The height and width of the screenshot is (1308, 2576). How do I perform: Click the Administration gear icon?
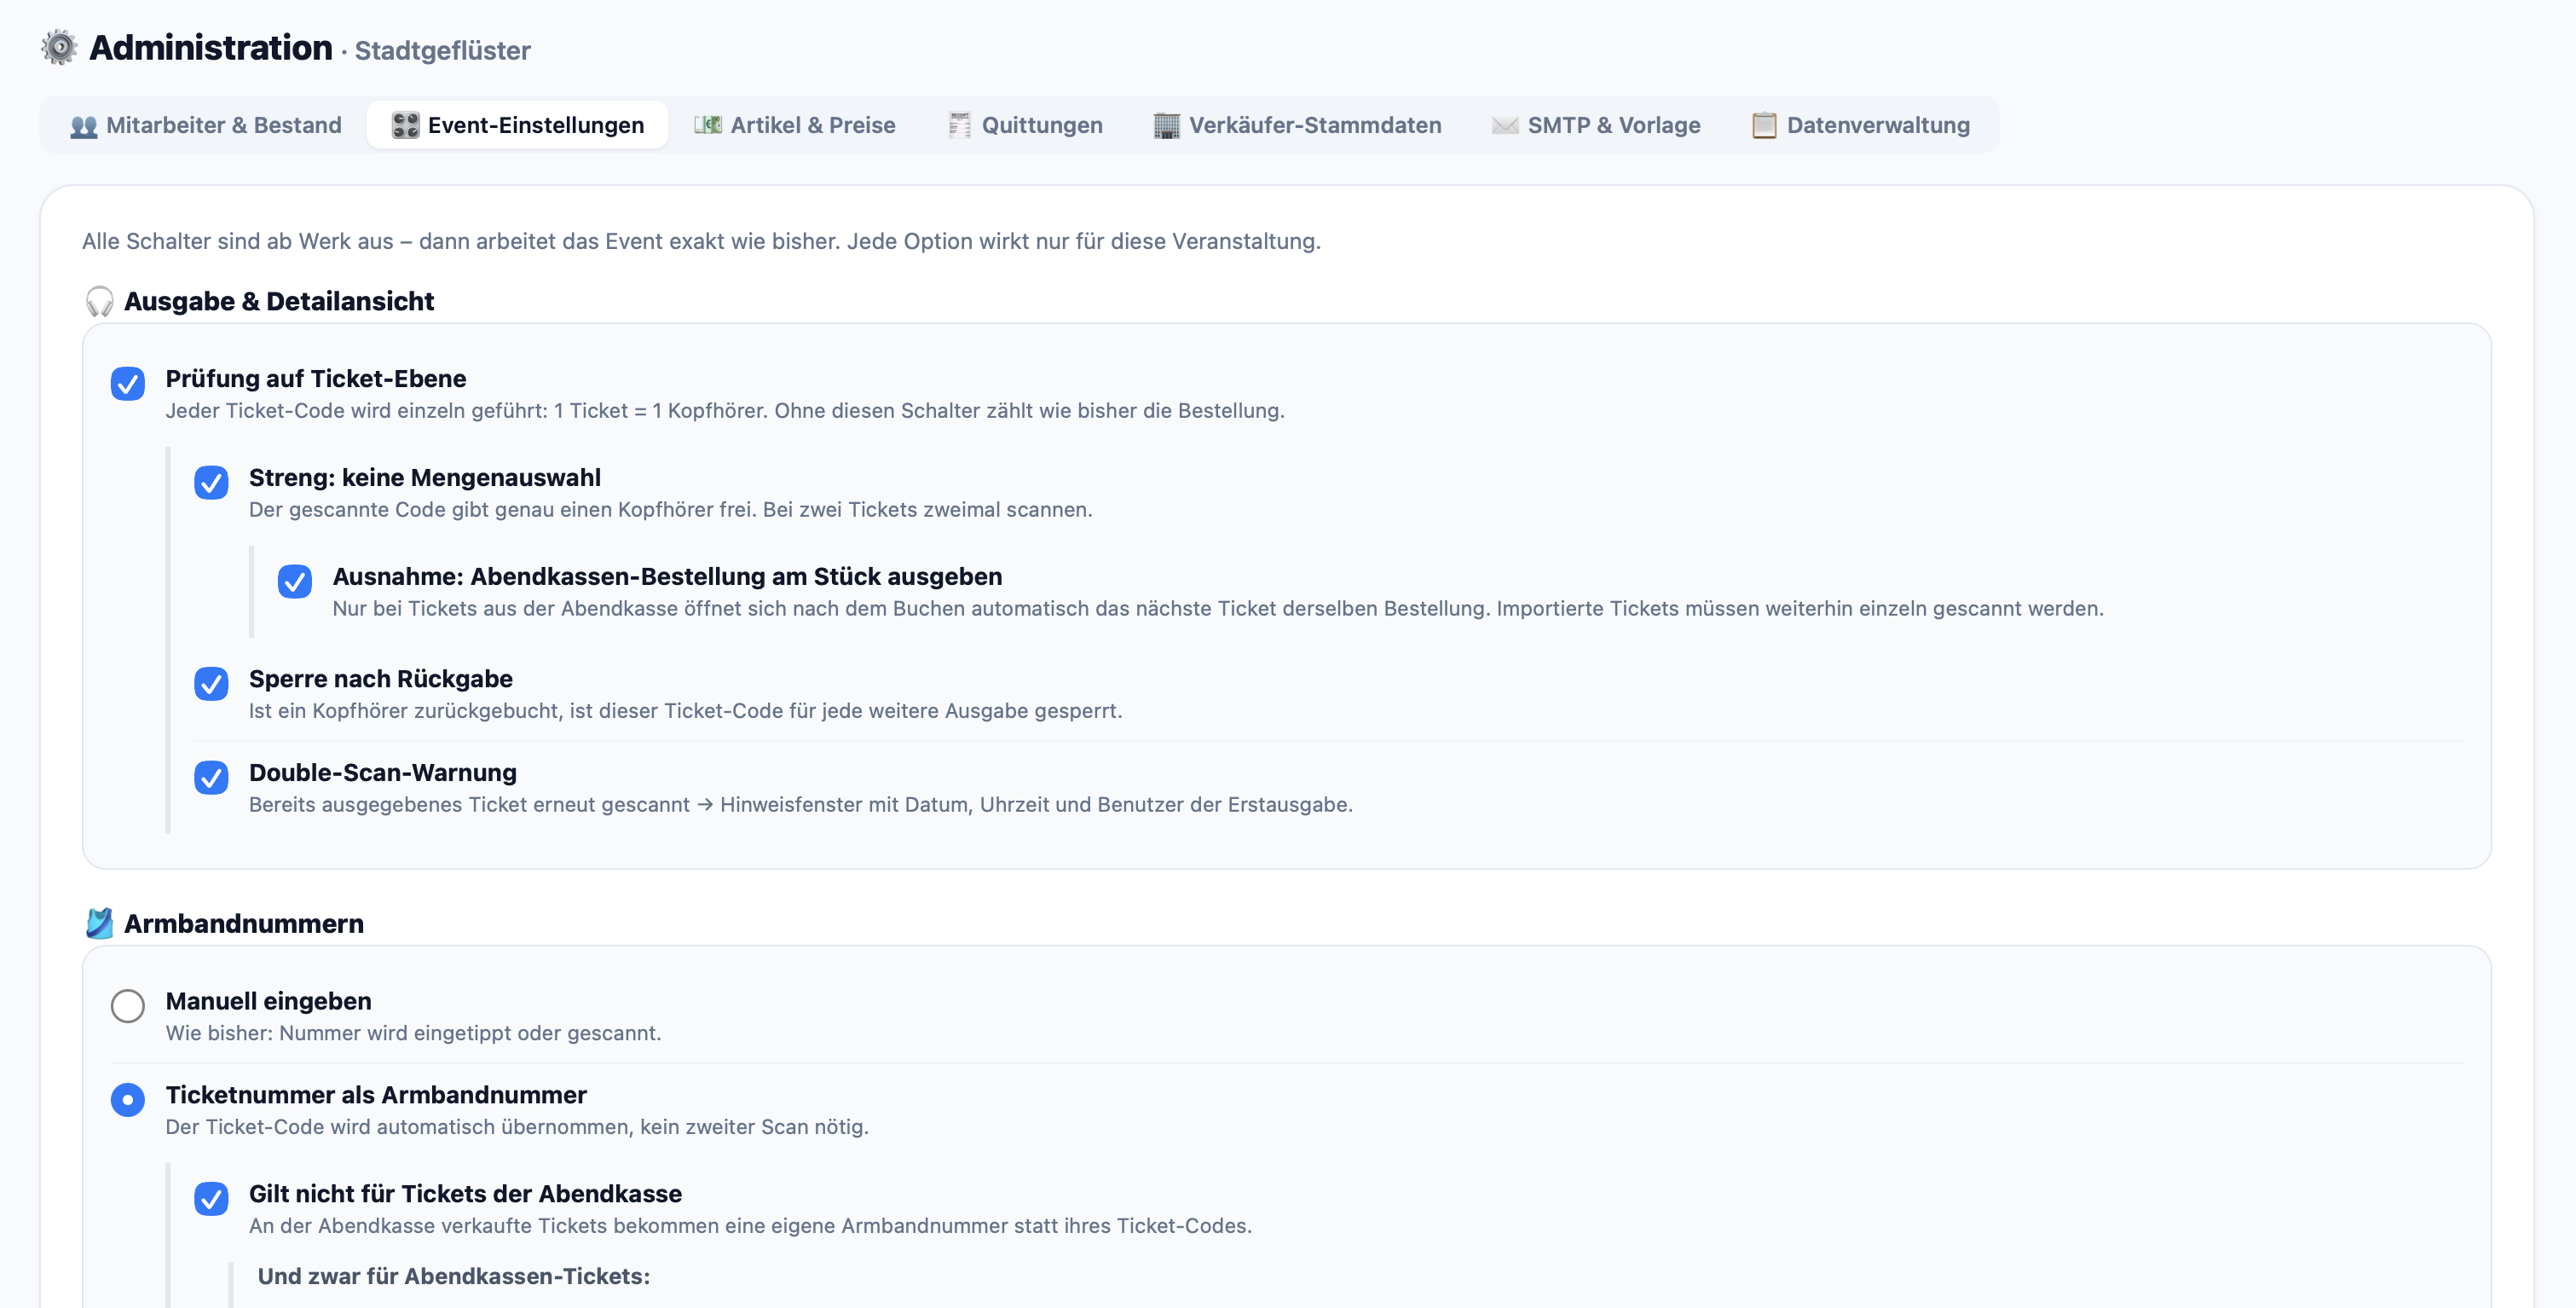(x=60, y=47)
